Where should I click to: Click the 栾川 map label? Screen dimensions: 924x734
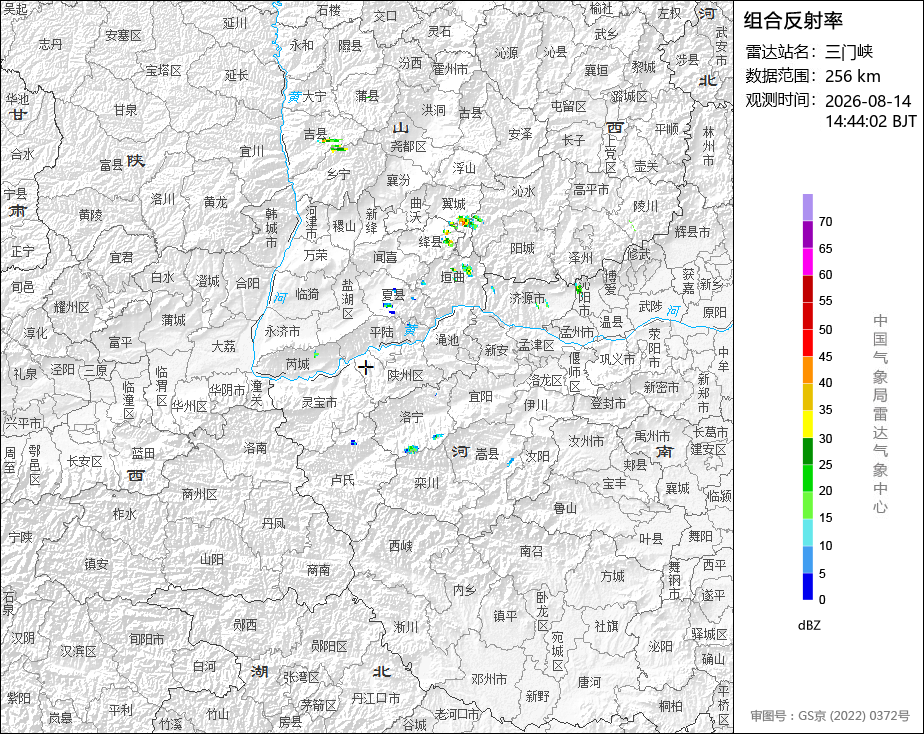(426, 483)
